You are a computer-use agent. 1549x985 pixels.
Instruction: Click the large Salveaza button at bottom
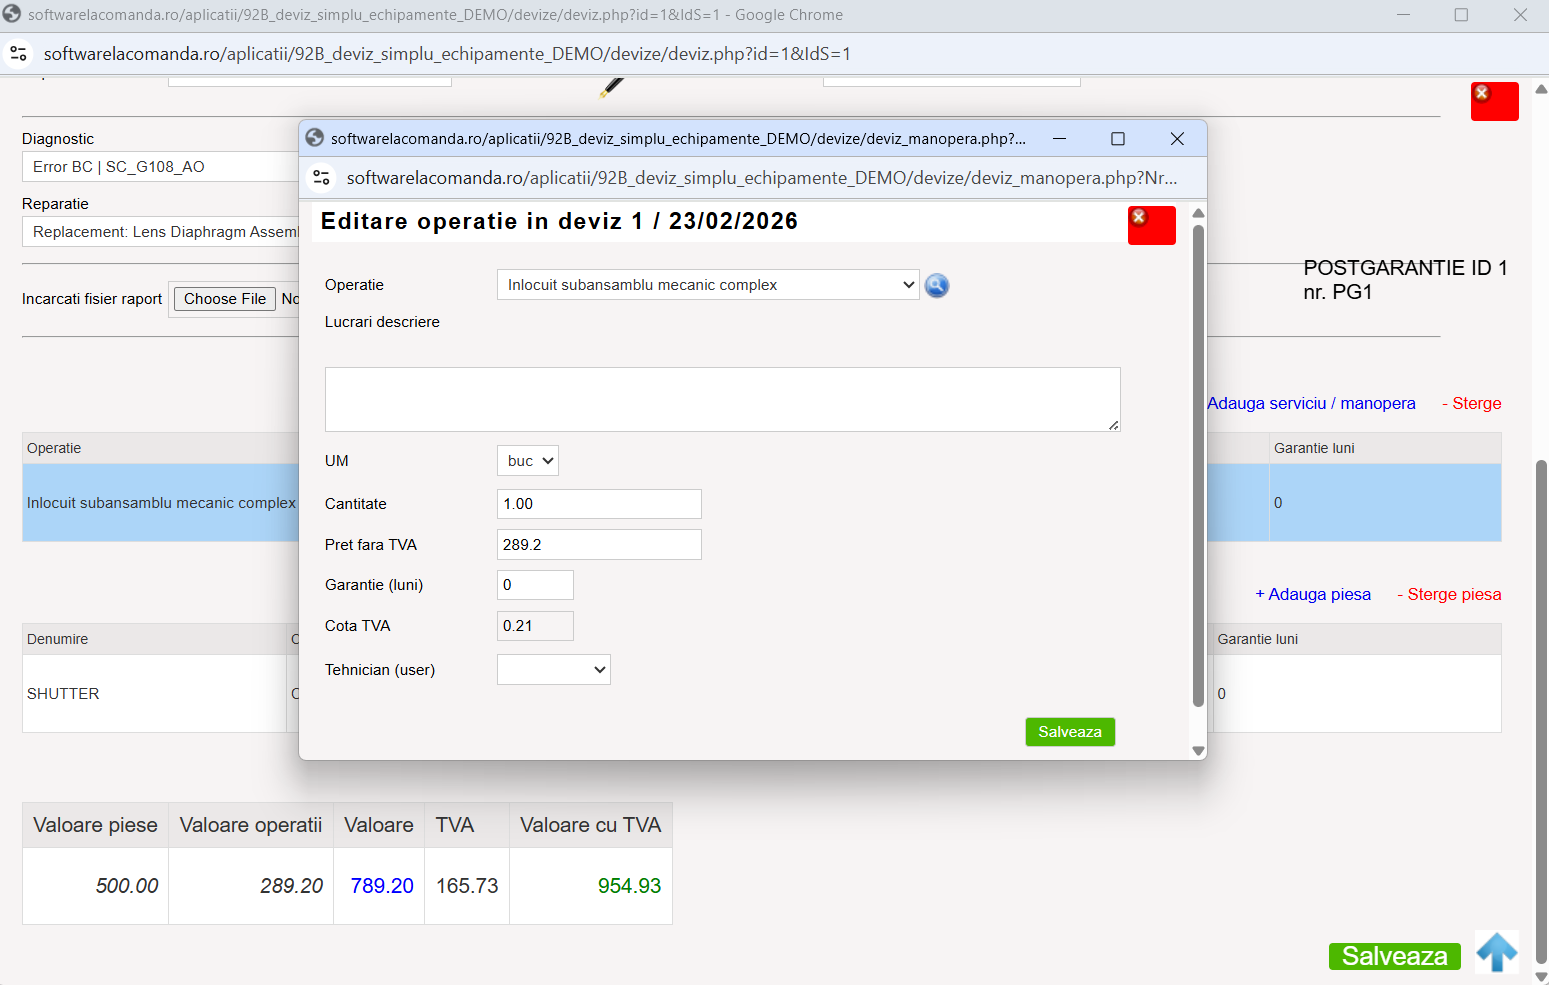[x=1395, y=956]
